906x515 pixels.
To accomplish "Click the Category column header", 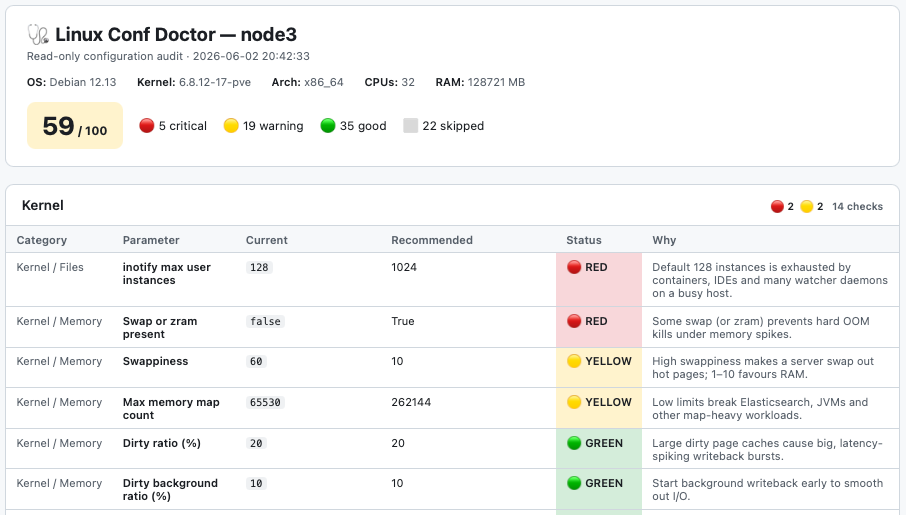I will [x=42, y=240].
